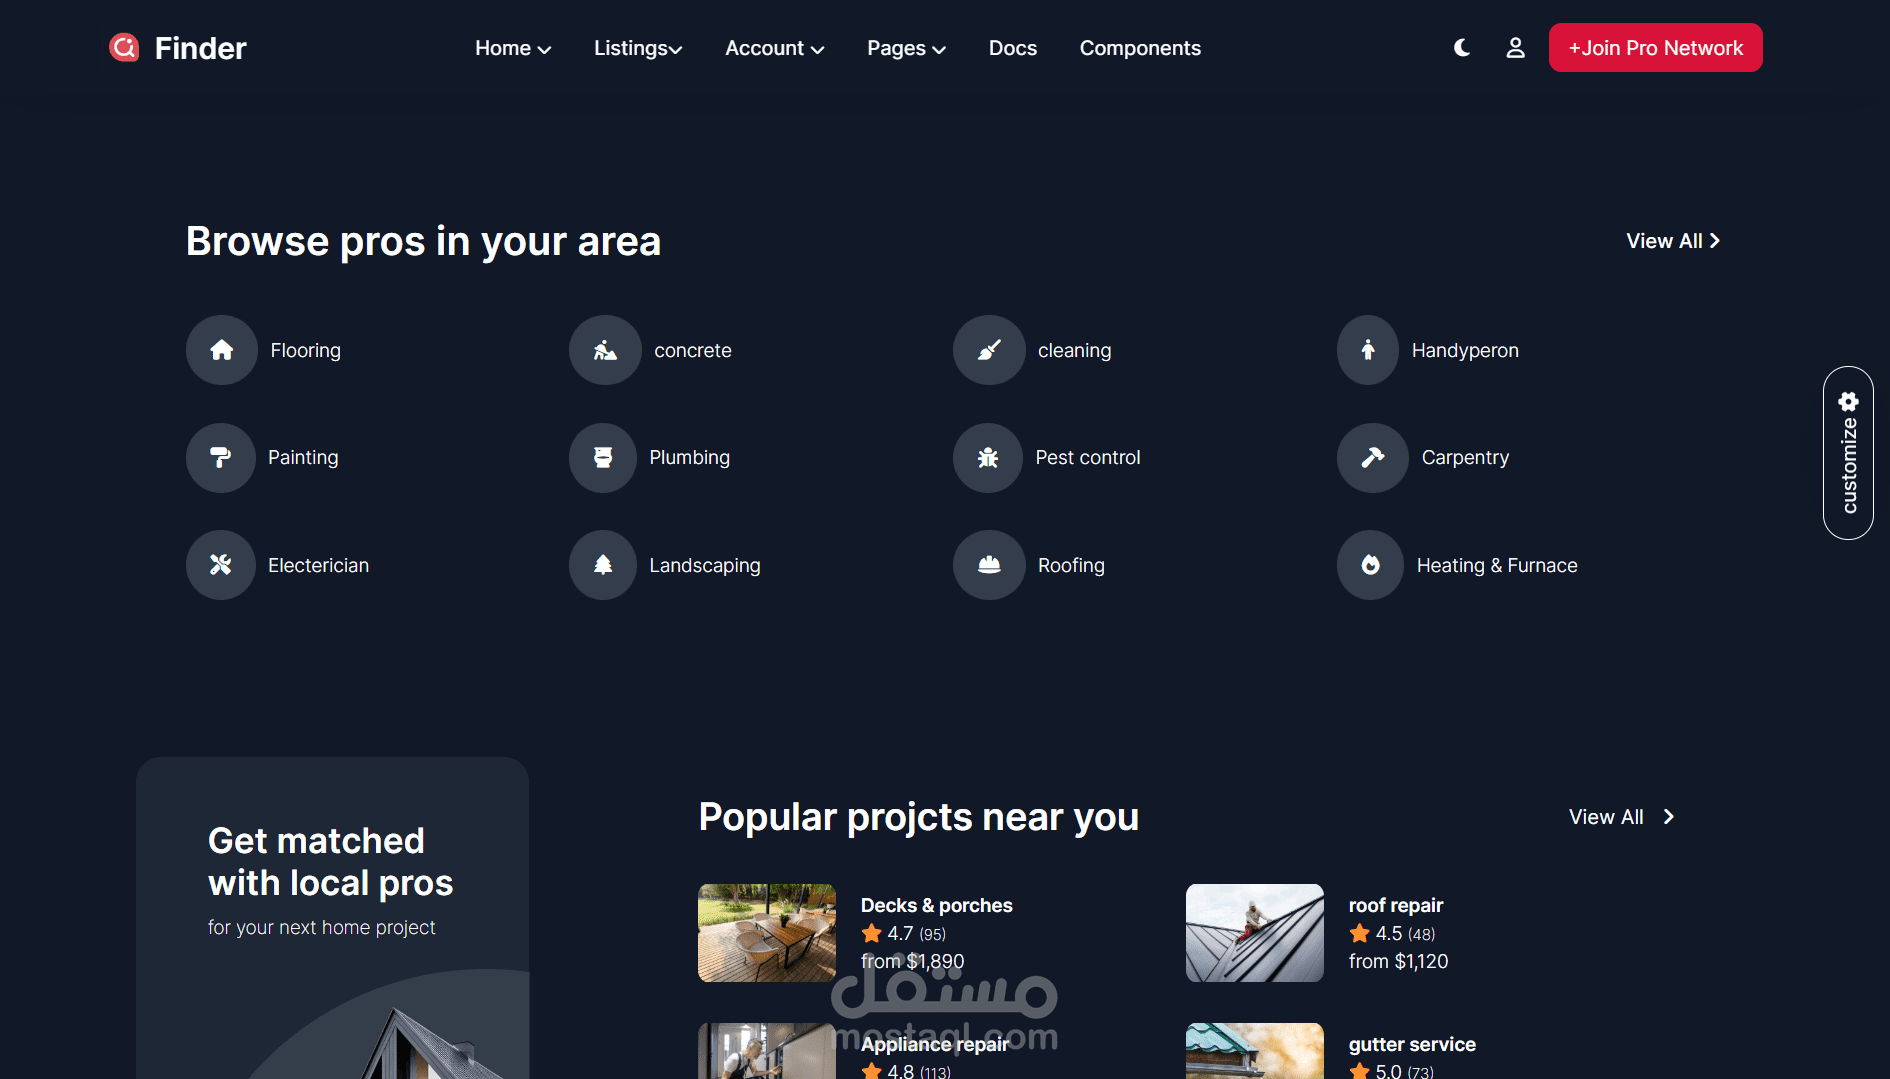This screenshot has width=1890, height=1079.
Task: Open the Appliance repair project thumbnail
Action: click(x=767, y=1051)
